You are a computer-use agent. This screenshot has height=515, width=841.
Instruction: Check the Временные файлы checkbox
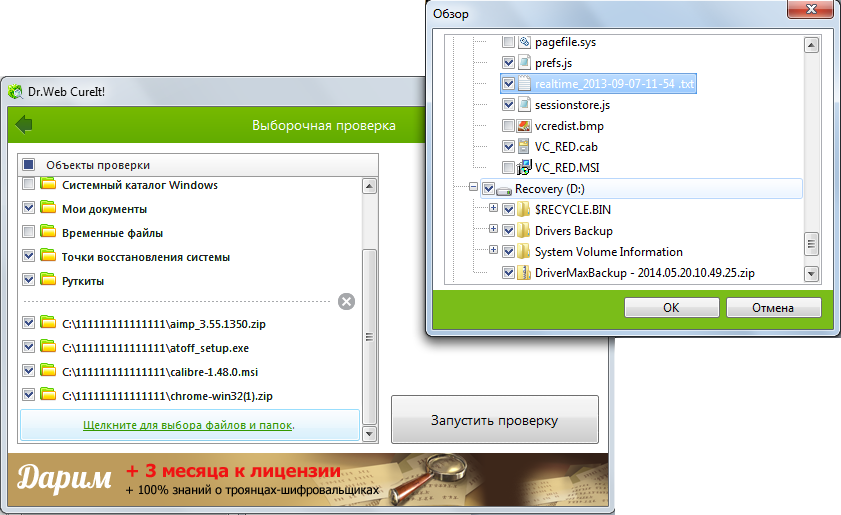pyautogui.click(x=28, y=232)
